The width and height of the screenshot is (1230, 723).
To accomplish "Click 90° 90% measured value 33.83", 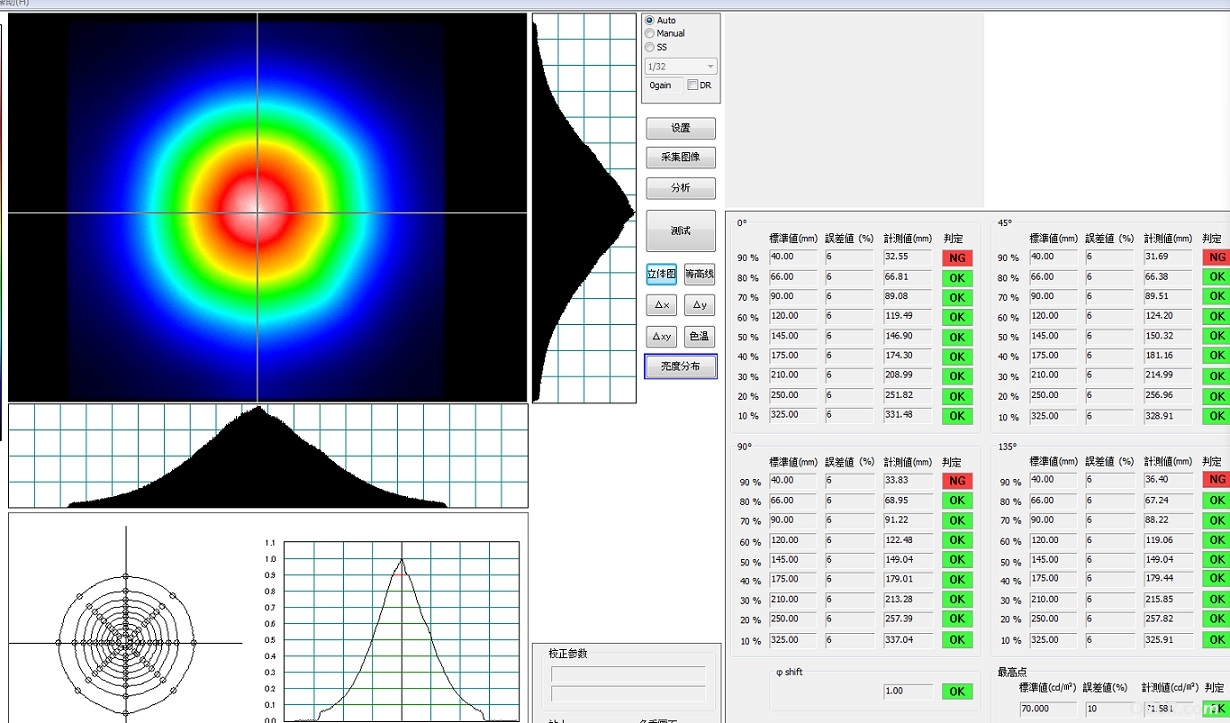I will pyautogui.click(x=908, y=480).
